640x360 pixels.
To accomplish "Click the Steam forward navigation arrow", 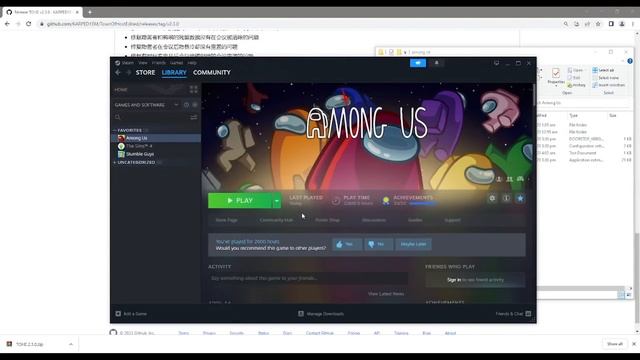I will [128, 72].
